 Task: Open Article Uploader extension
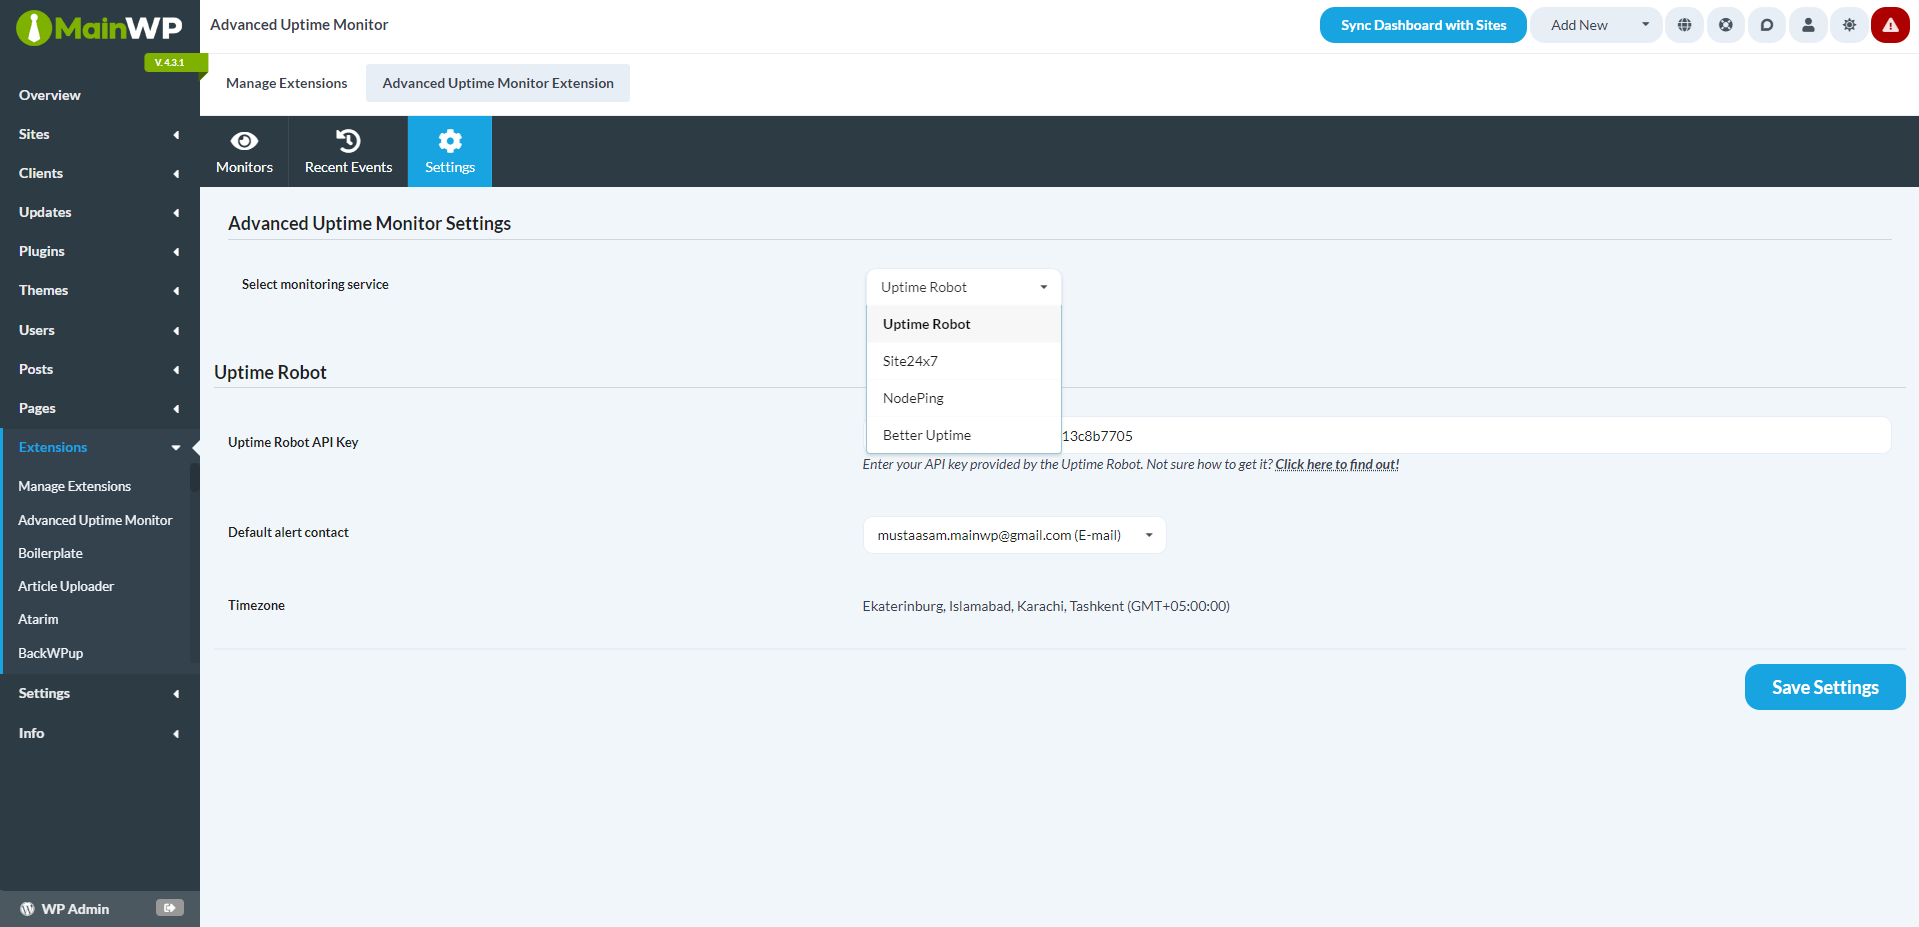point(66,586)
